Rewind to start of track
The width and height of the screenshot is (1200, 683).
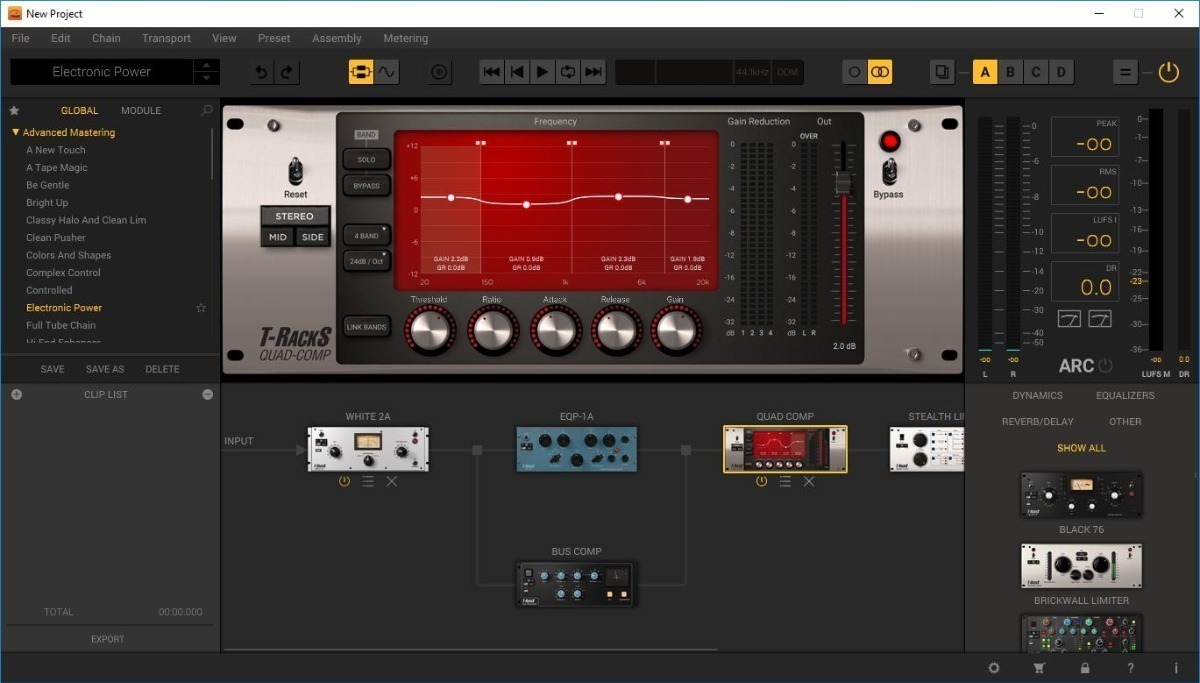[x=491, y=72]
